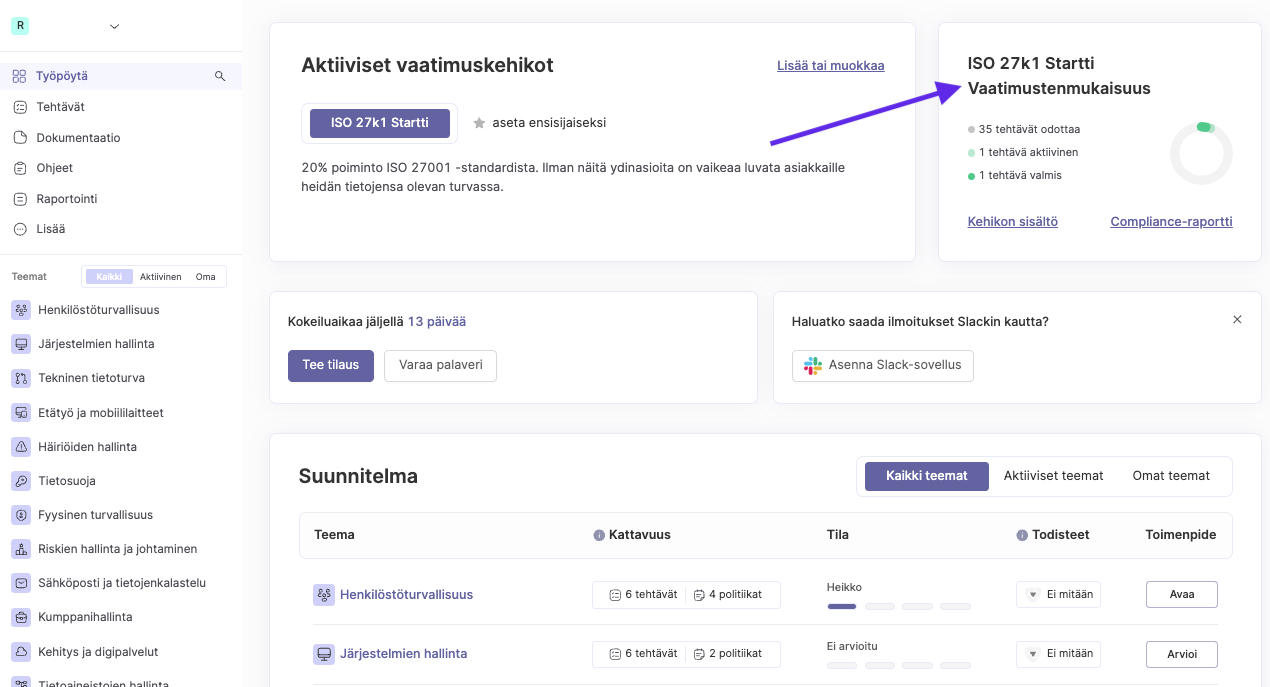Click the Järjestelmien hallinta table row icon
Screen dimensions: 1270x687
coord(324,654)
